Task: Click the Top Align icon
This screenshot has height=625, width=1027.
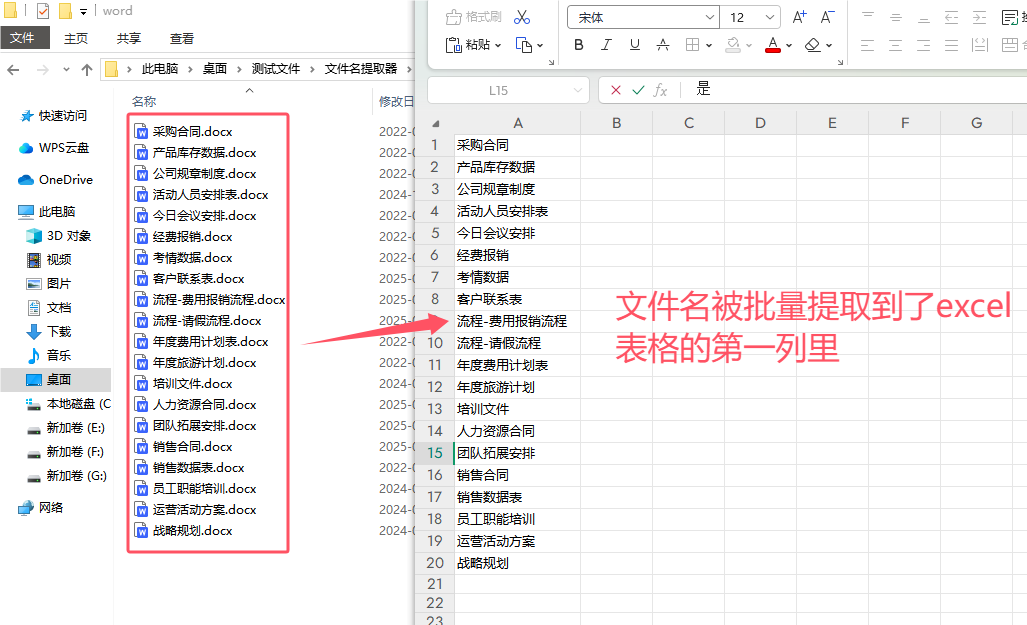Action: click(868, 17)
